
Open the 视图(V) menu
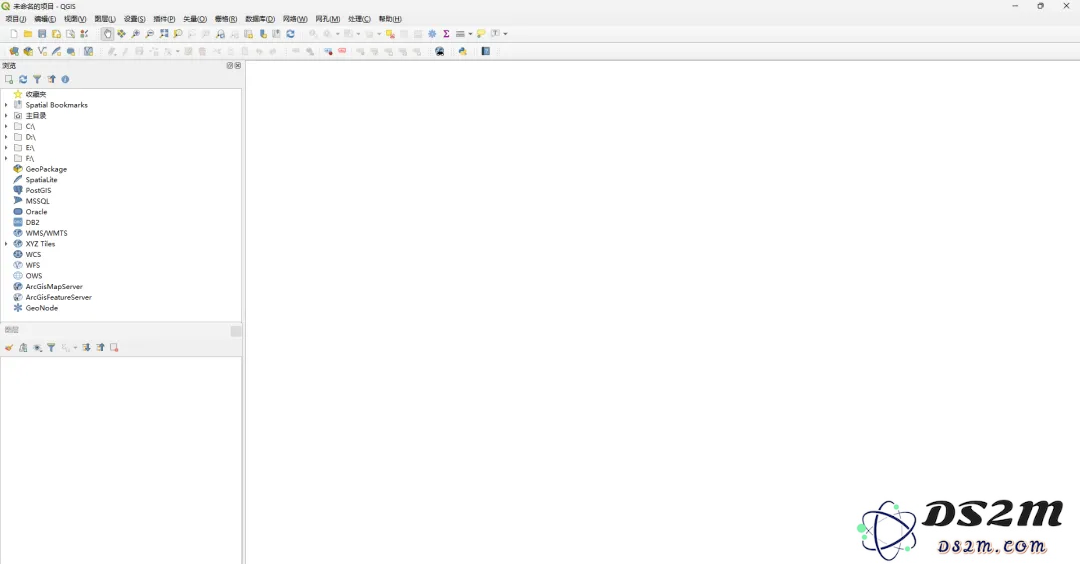(75, 19)
